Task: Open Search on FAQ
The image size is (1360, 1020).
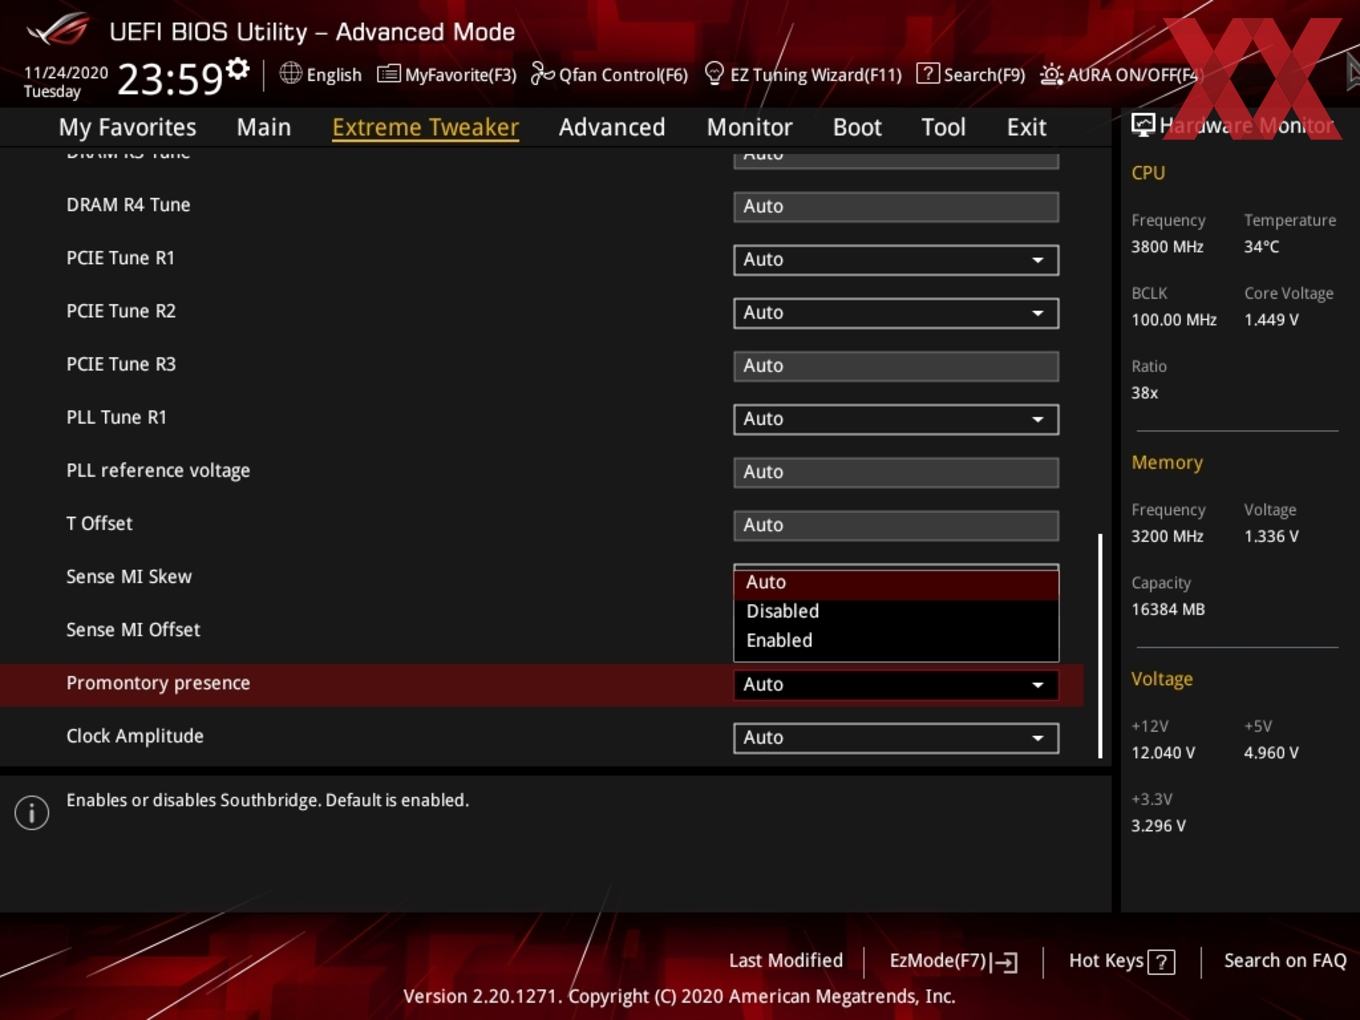Action: click(1285, 960)
